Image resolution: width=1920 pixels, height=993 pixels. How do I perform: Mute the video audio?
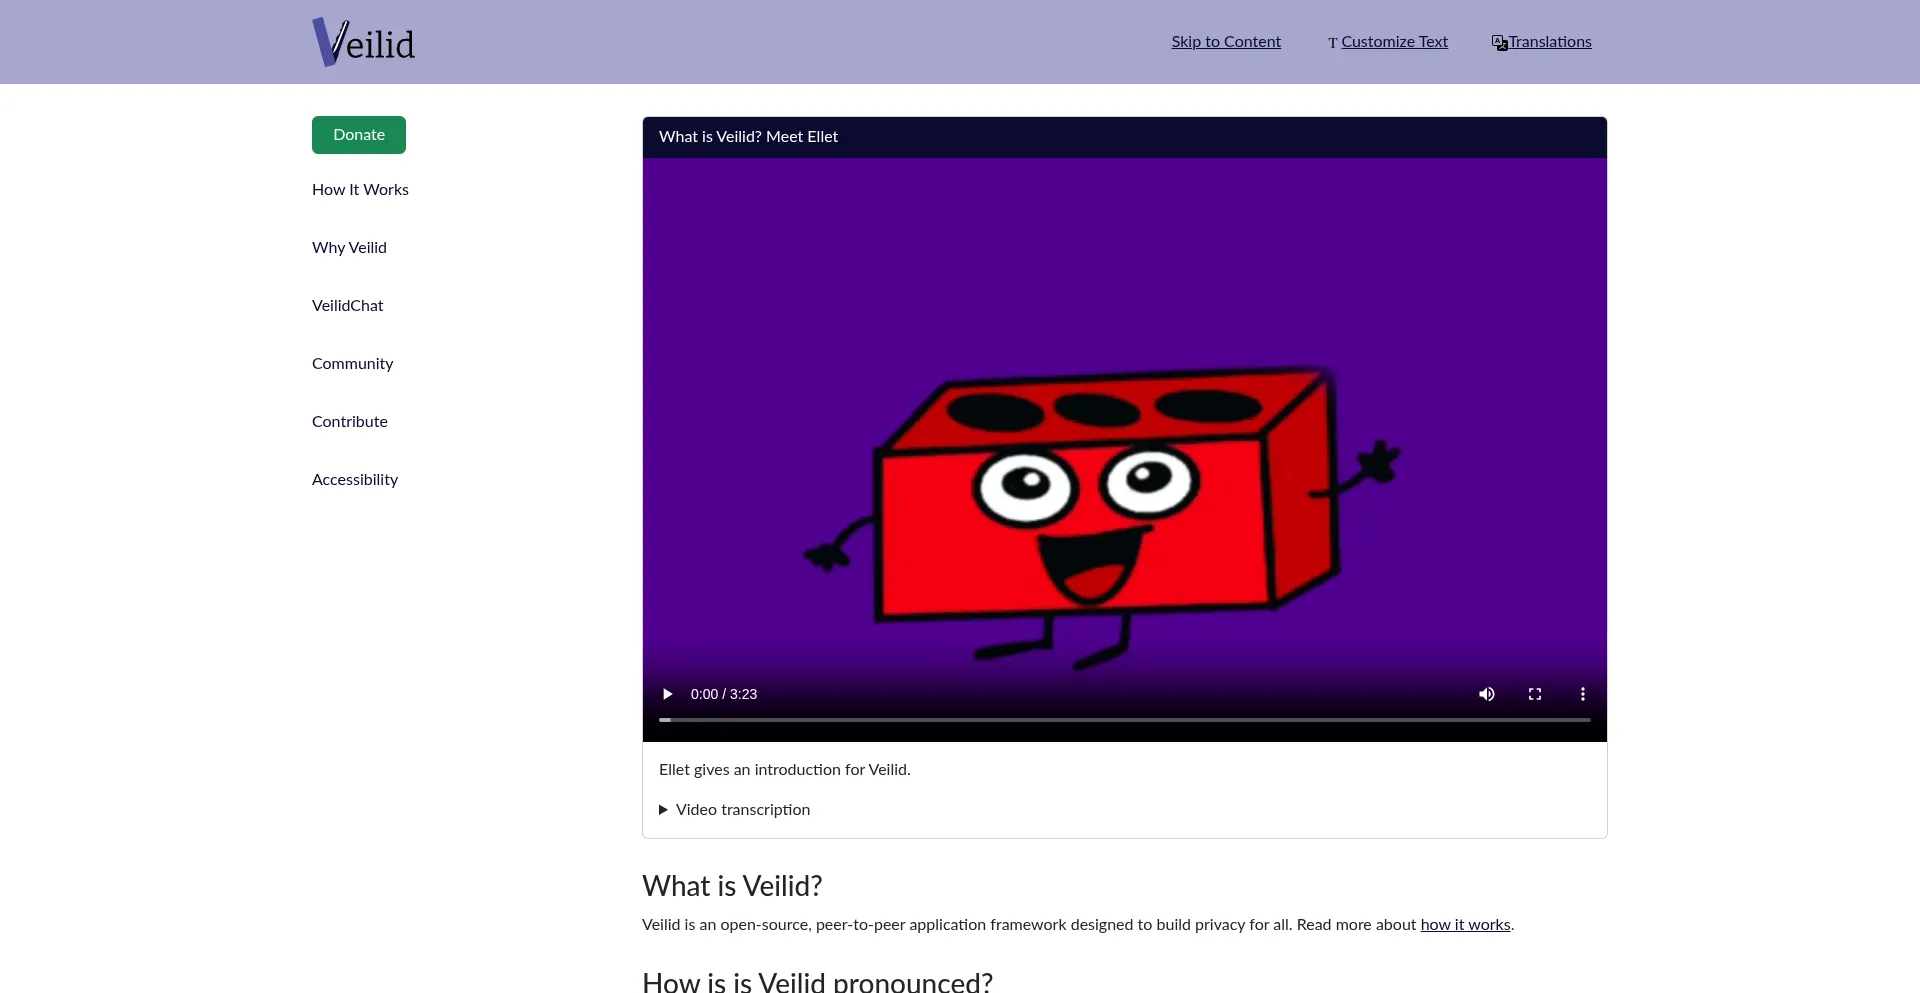(1486, 693)
